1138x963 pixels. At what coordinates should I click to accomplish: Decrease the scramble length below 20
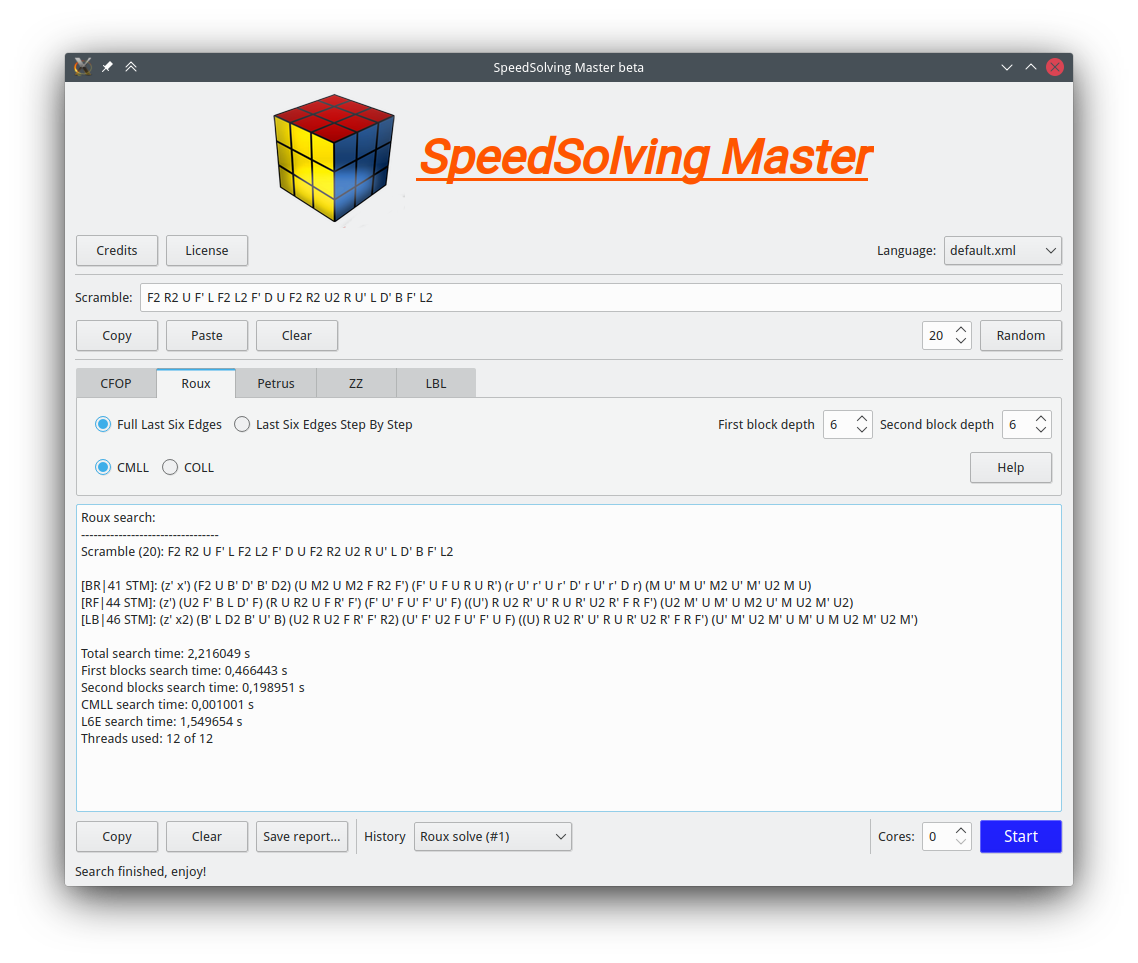coord(961,342)
